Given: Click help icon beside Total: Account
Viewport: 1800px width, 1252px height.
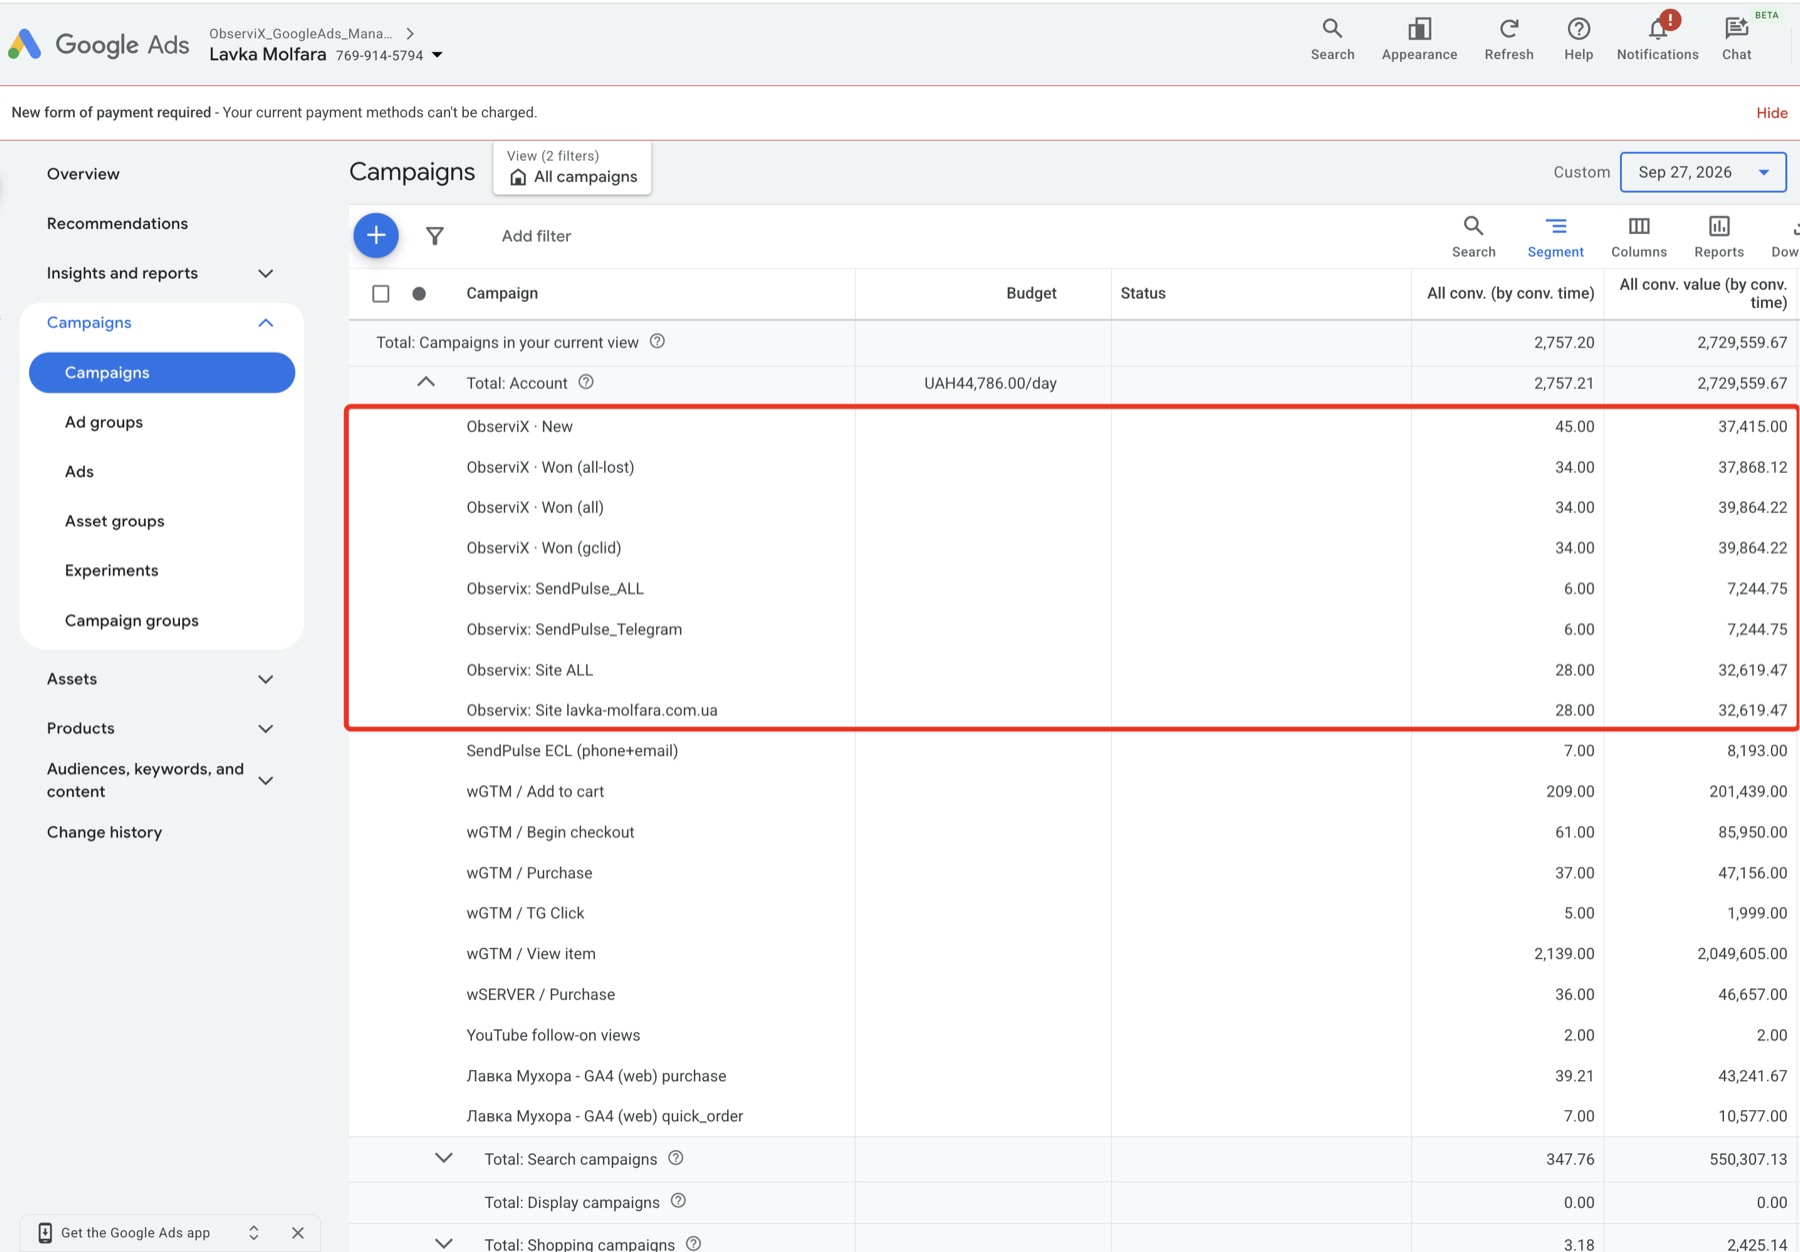Looking at the screenshot, I should (x=586, y=382).
